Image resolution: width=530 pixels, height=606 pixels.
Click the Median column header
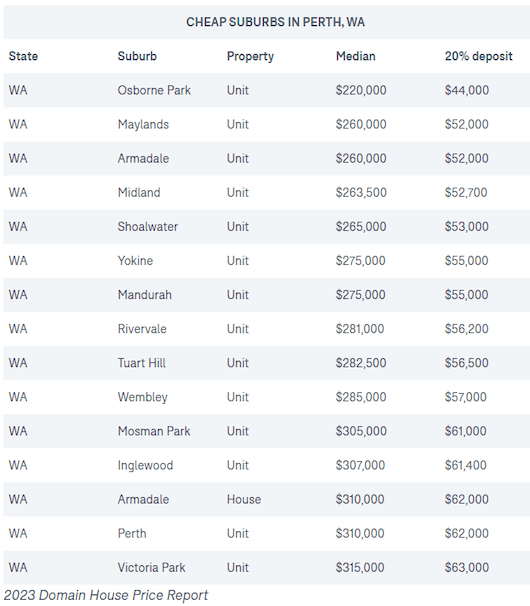355,56
